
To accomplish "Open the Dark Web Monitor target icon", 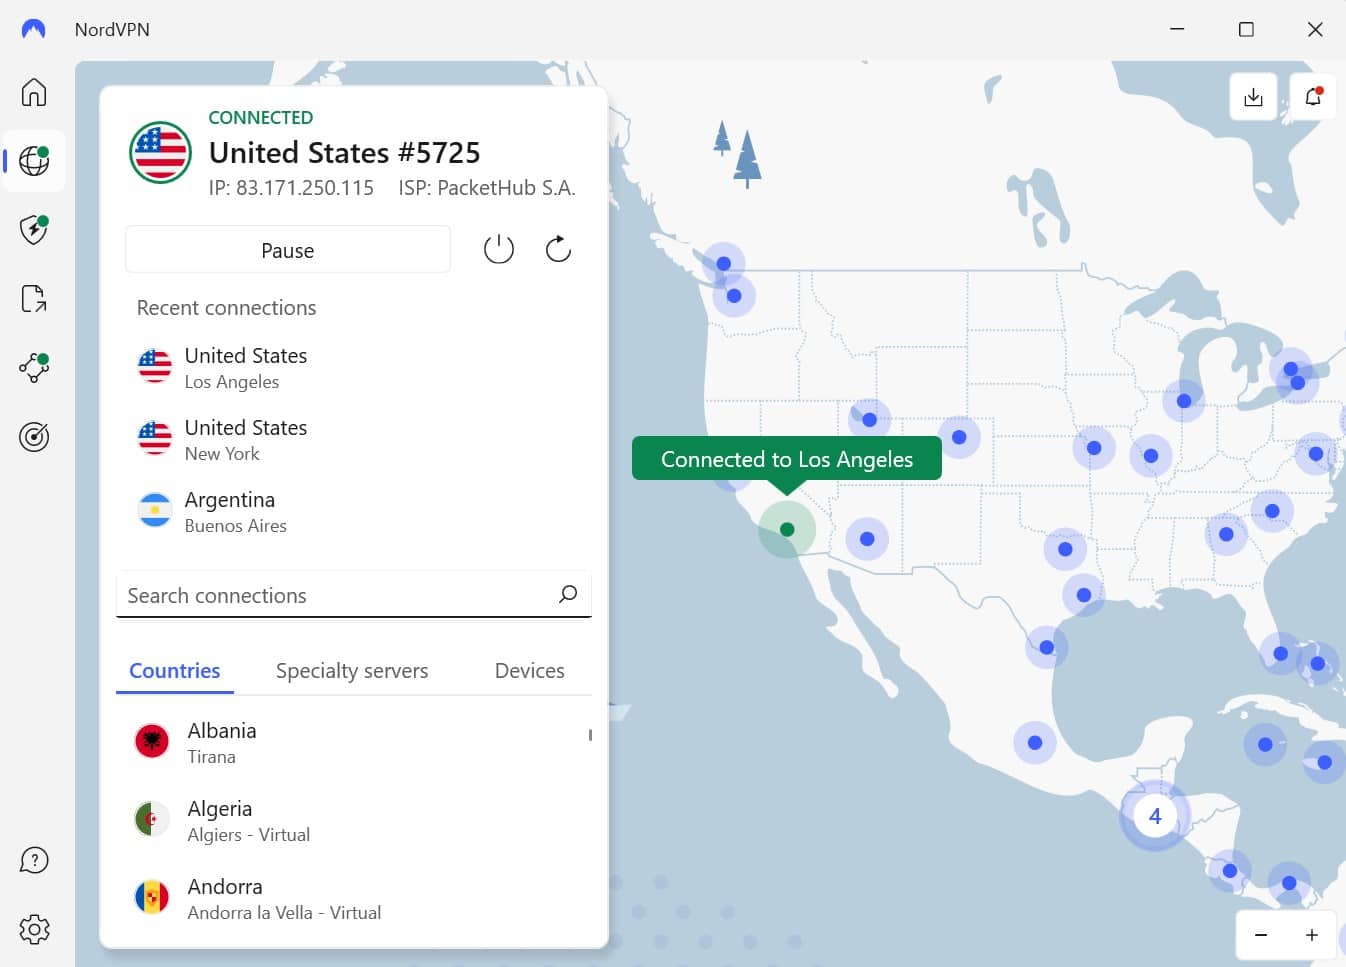I will point(34,437).
